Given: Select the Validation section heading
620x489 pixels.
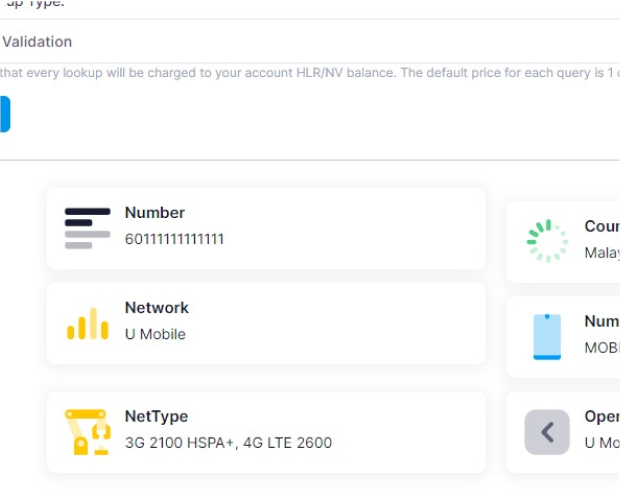Looking at the screenshot, I should (x=37, y=42).
